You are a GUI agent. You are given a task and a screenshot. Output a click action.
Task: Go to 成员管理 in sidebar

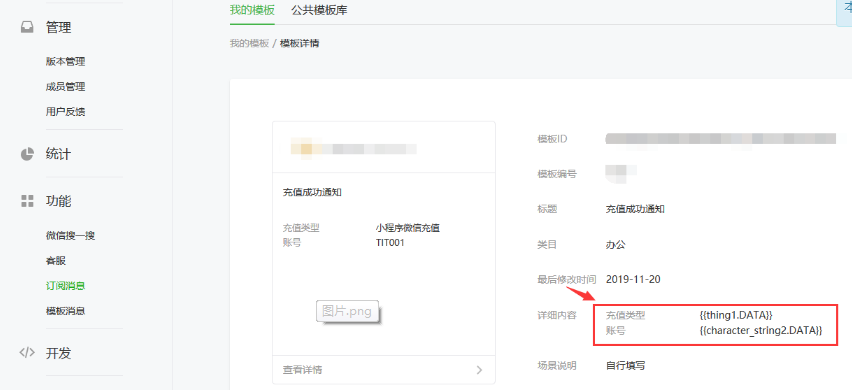pos(65,87)
